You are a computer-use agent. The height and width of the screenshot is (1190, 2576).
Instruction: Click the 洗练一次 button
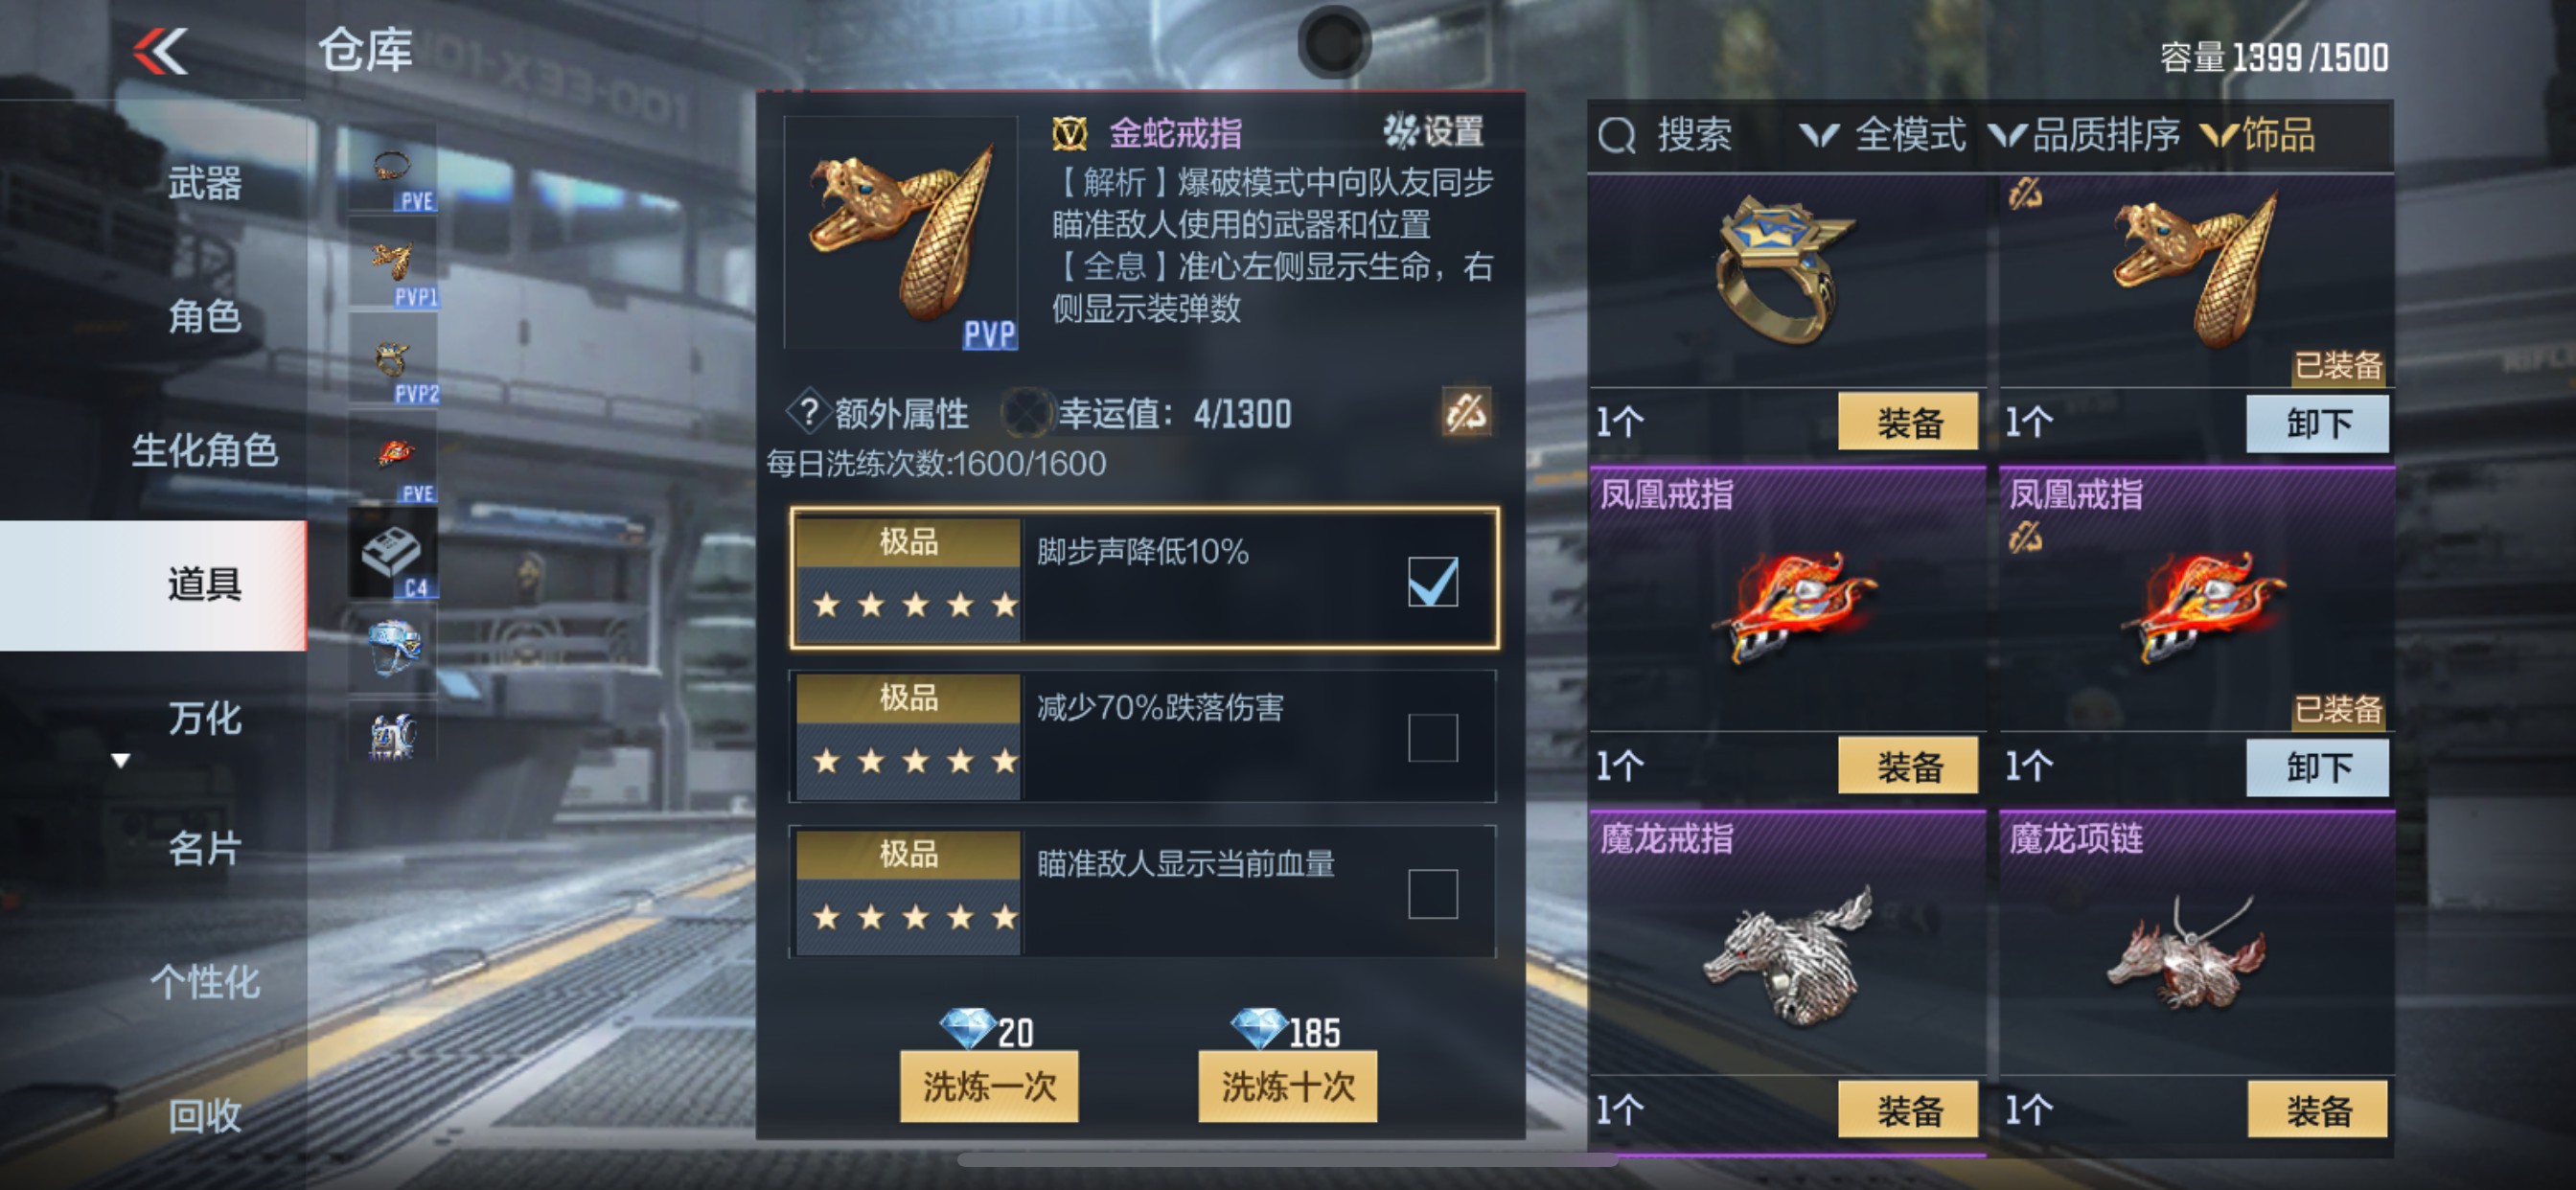pos(988,1085)
